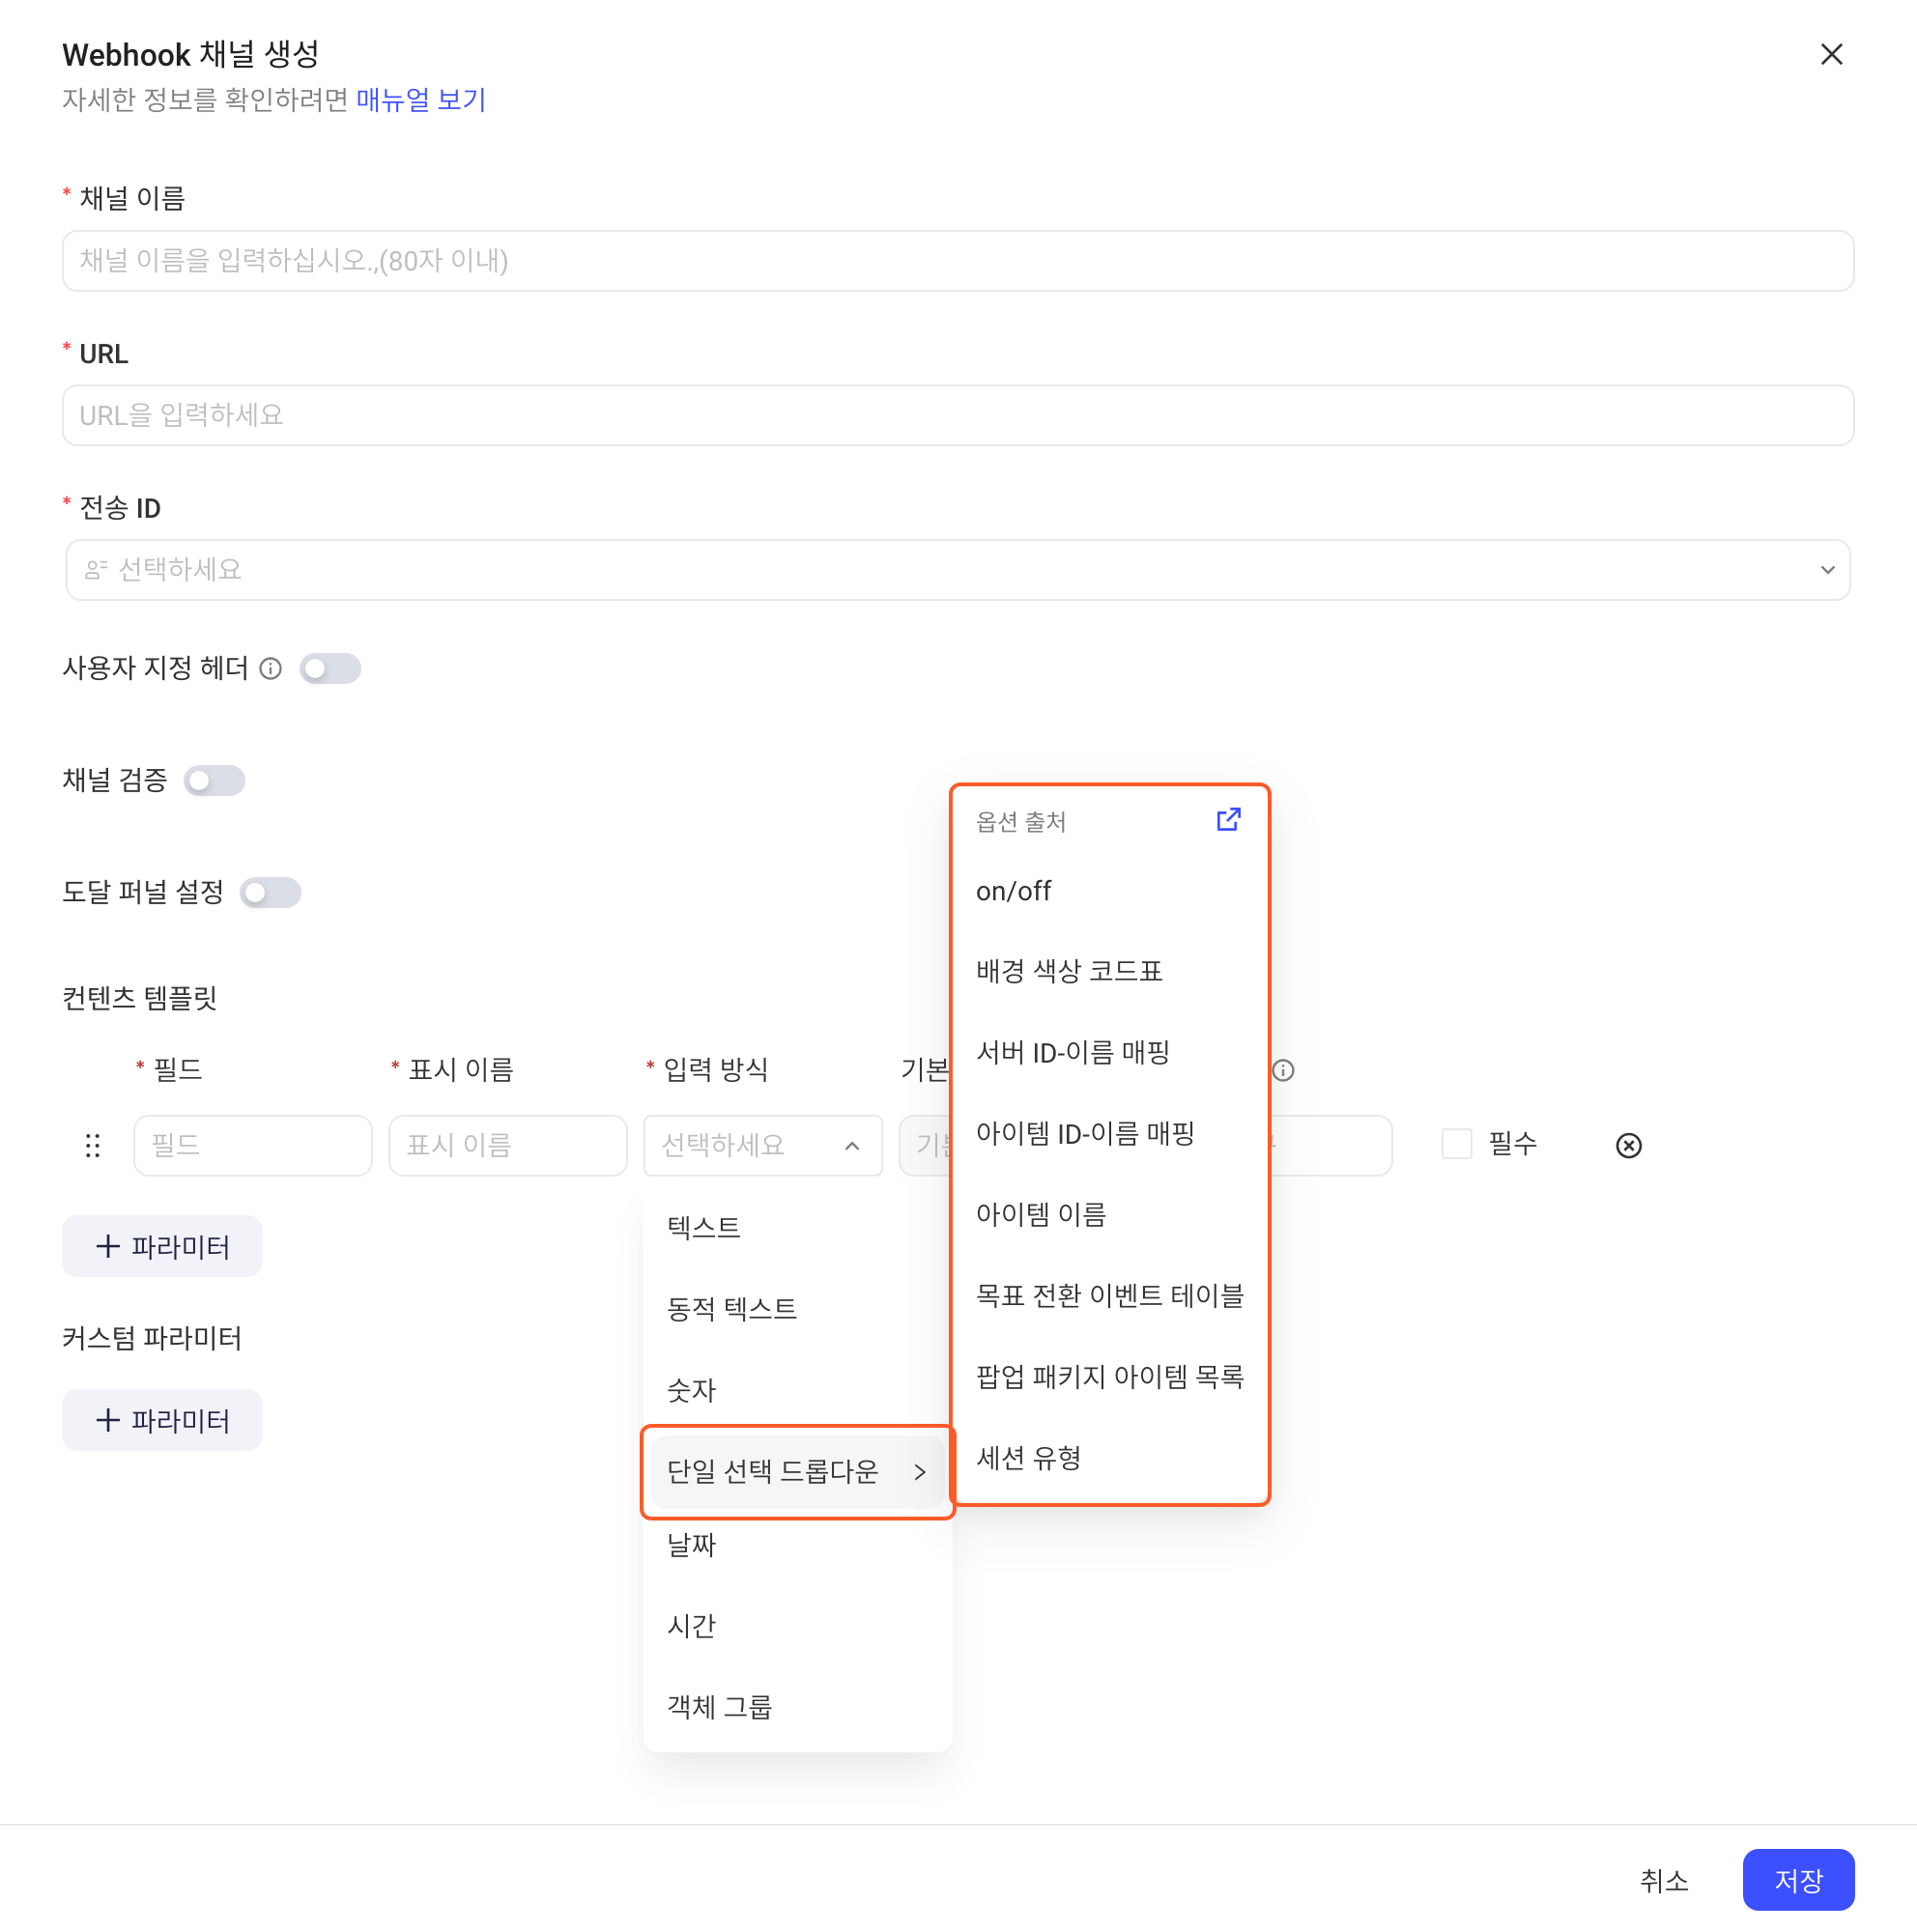Add parameter under 커스텀 파라미터
1917x1932 pixels.
pos(162,1420)
